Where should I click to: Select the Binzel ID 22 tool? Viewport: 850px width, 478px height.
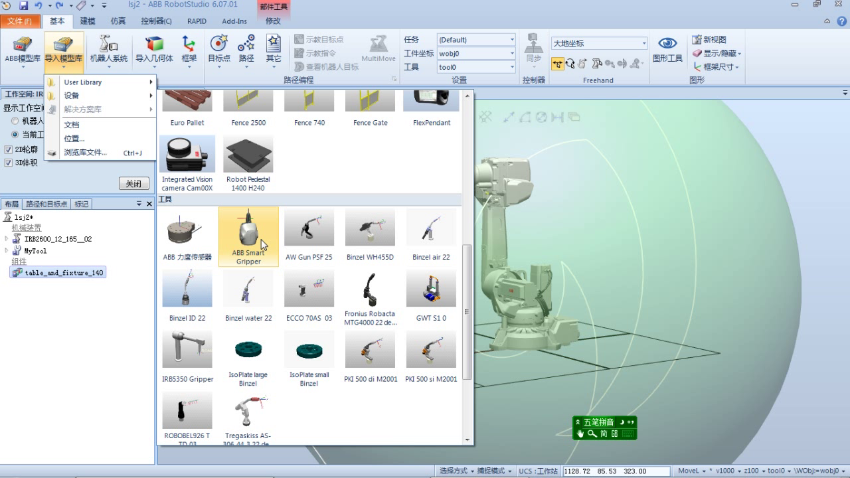[x=187, y=297]
